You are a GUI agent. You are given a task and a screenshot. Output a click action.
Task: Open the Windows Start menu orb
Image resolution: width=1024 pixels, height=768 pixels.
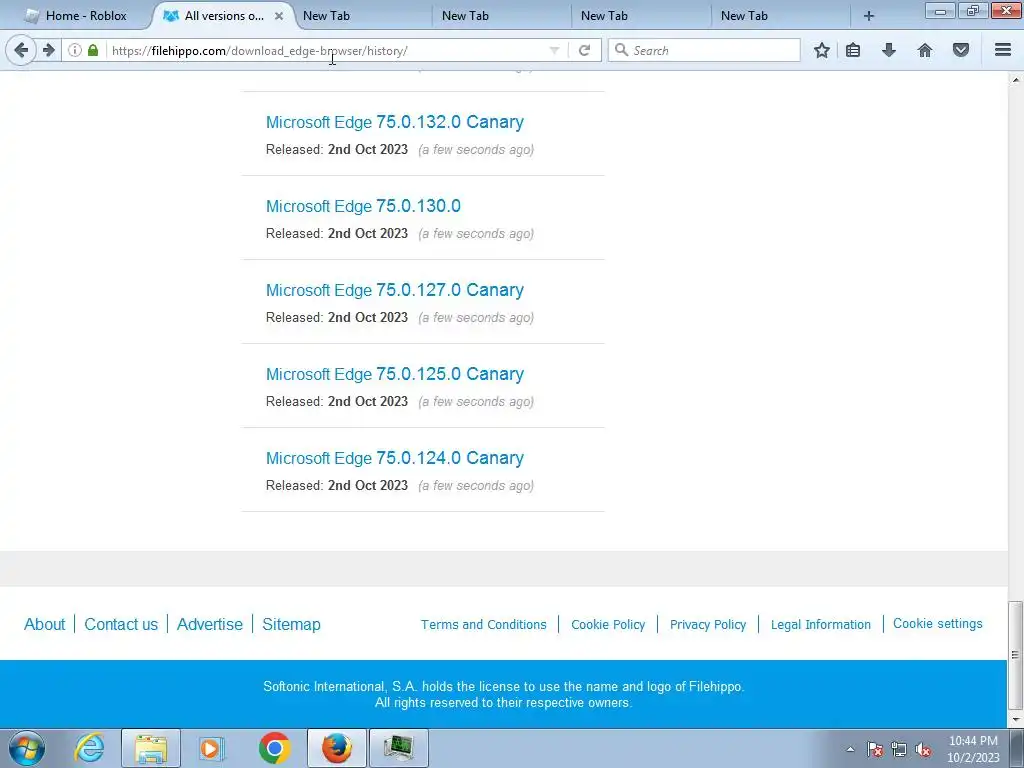tap(27, 748)
